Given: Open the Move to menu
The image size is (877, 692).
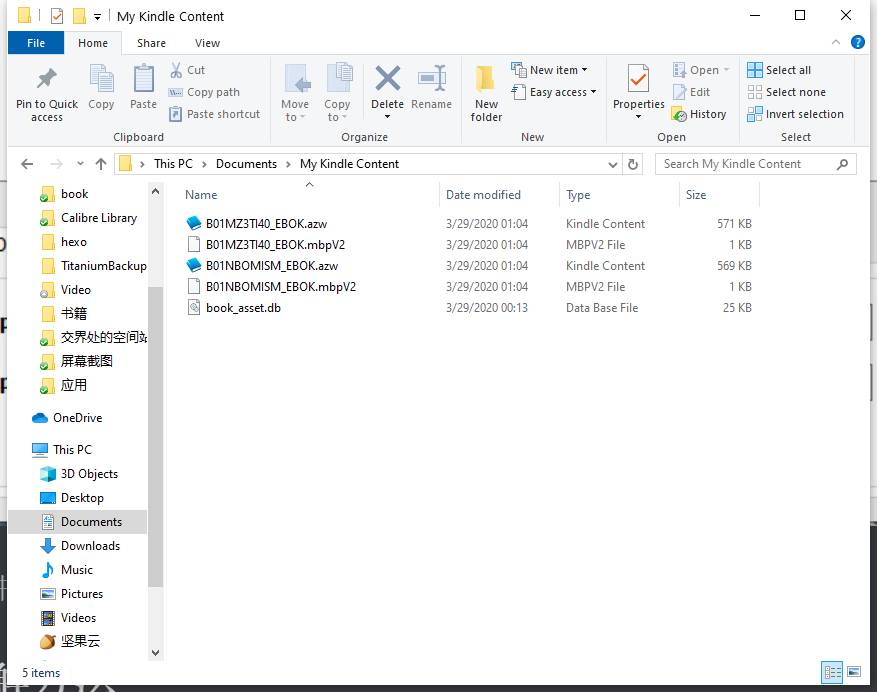Looking at the screenshot, I should [295, 93].
